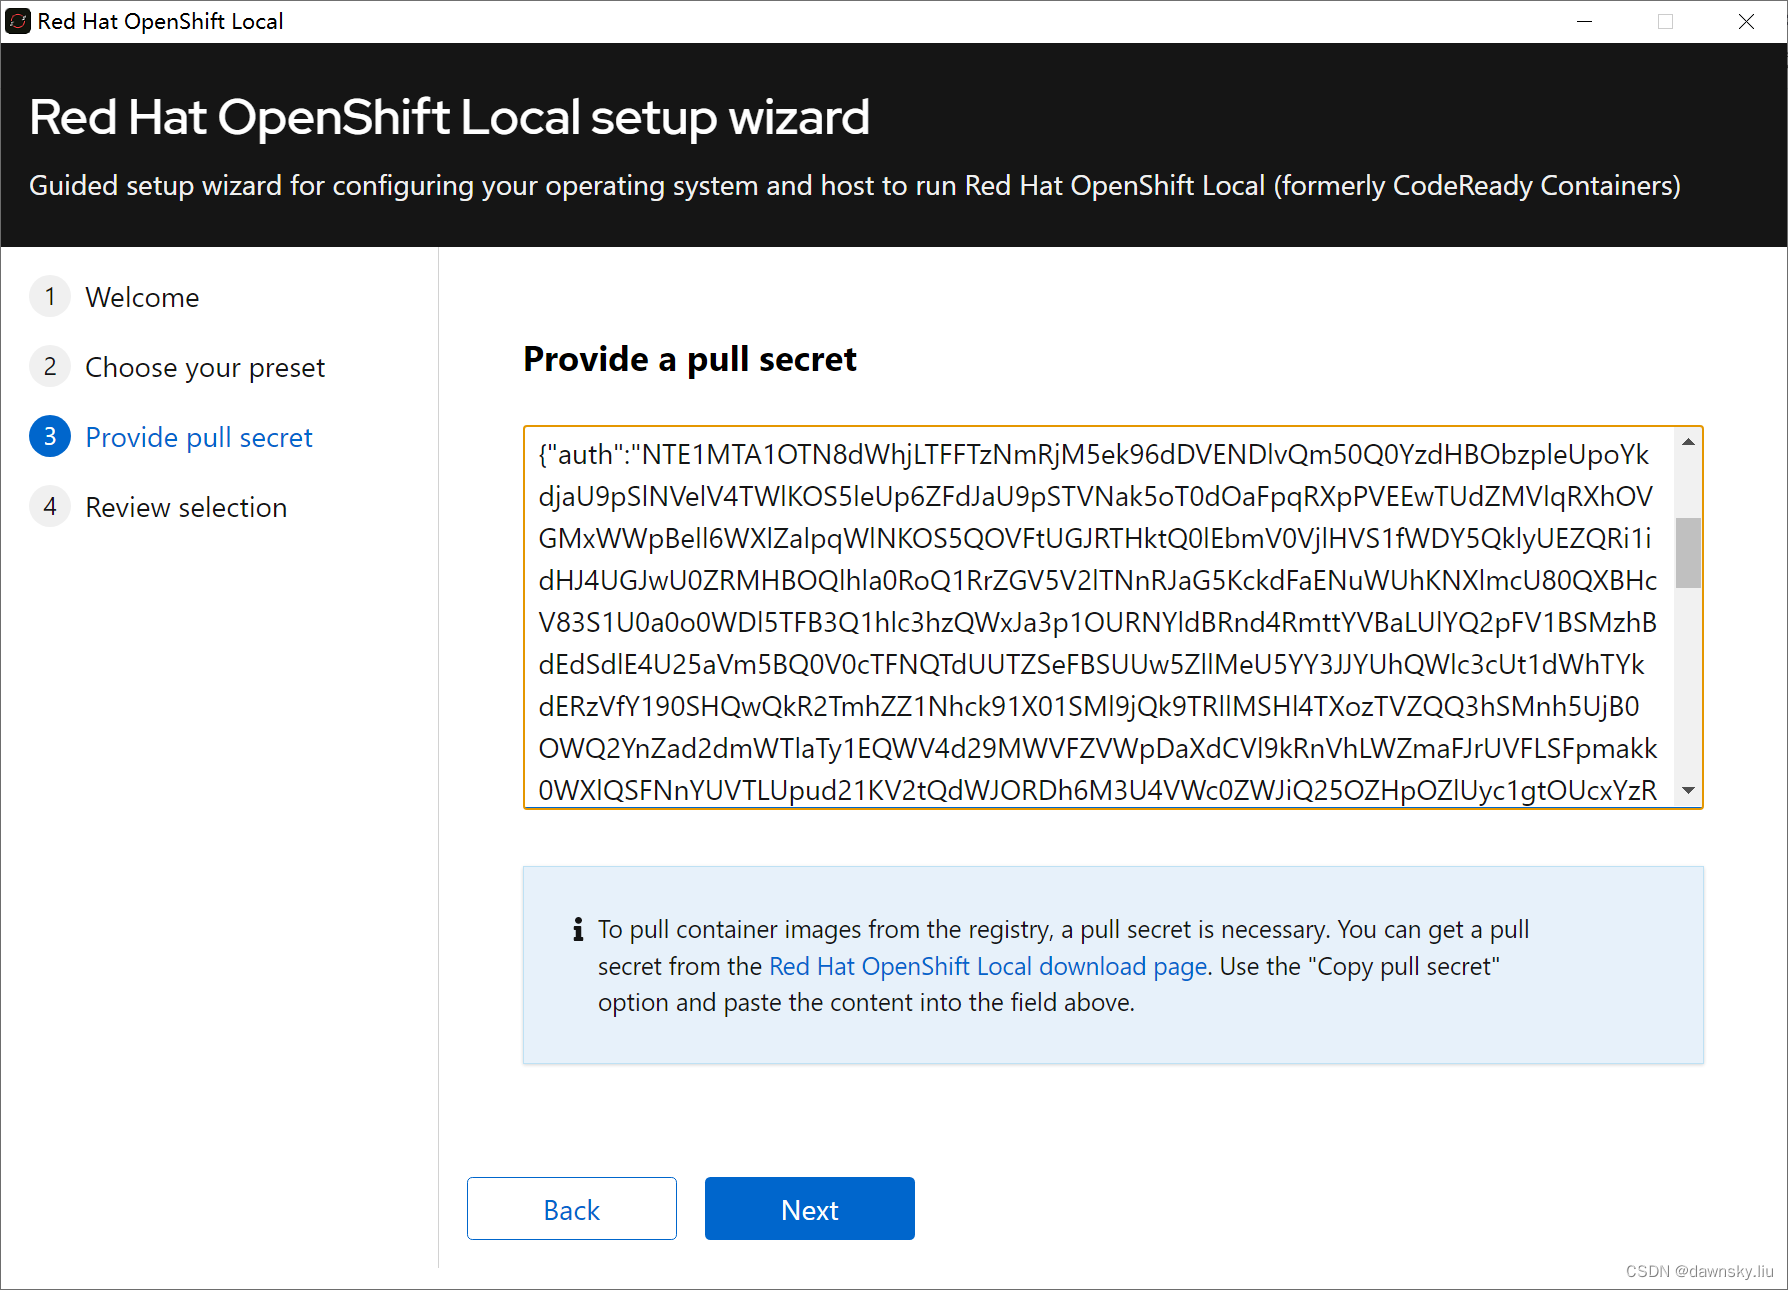Click step number 1 circle
1788x1290 pixels.
(50, 296)
